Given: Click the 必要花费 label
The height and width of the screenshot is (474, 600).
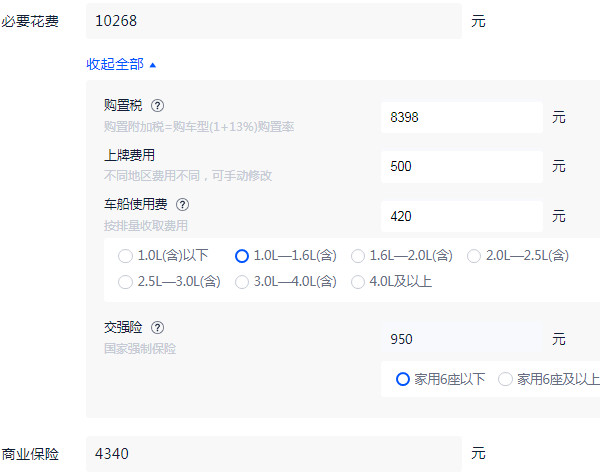Looking at the screenshot, I should click(x=30, y=21).
